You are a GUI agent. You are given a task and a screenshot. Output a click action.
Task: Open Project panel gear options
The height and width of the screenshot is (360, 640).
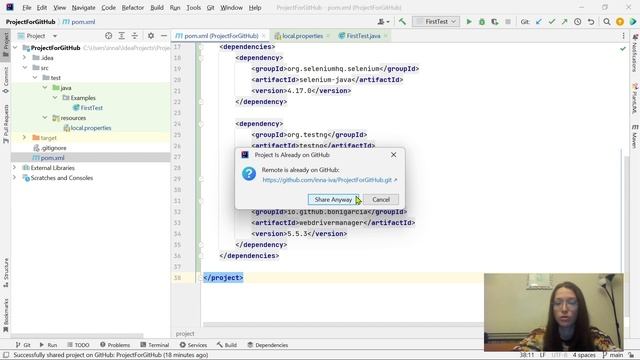[151, 36]
